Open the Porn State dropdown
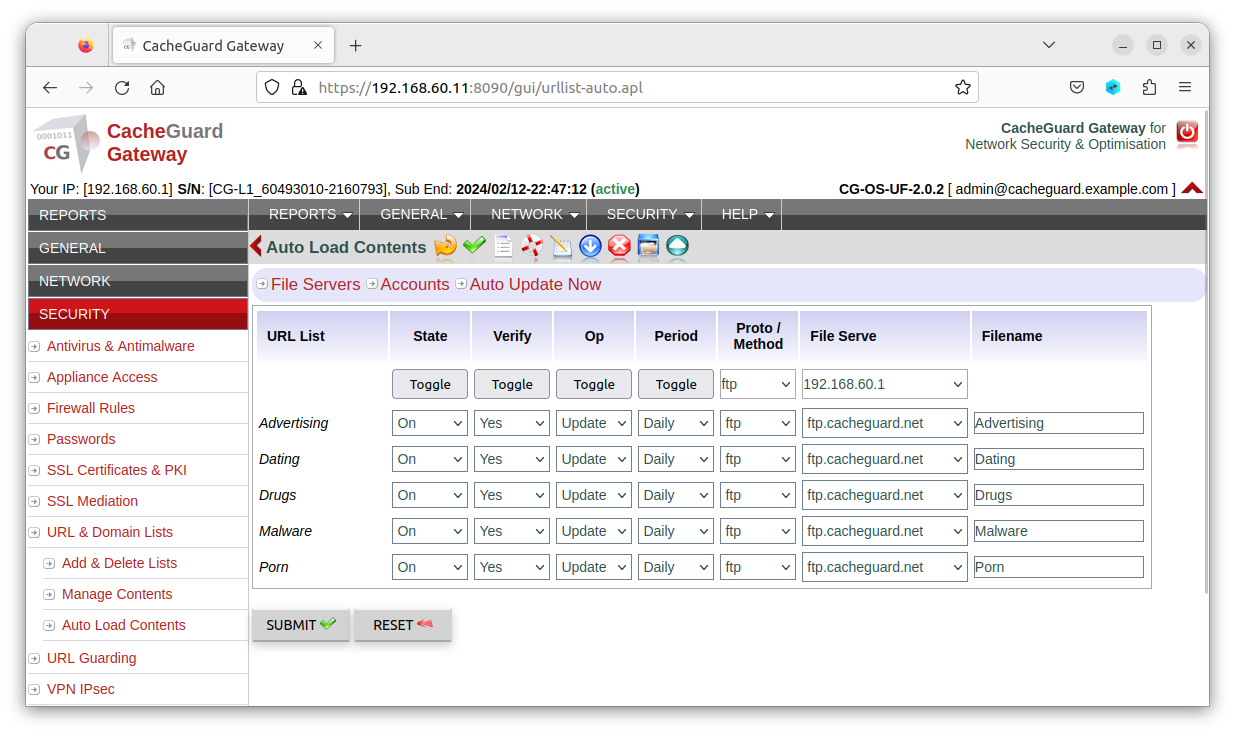The height and width of the screenshot is (735, 1235). click(x=430, y=567)
